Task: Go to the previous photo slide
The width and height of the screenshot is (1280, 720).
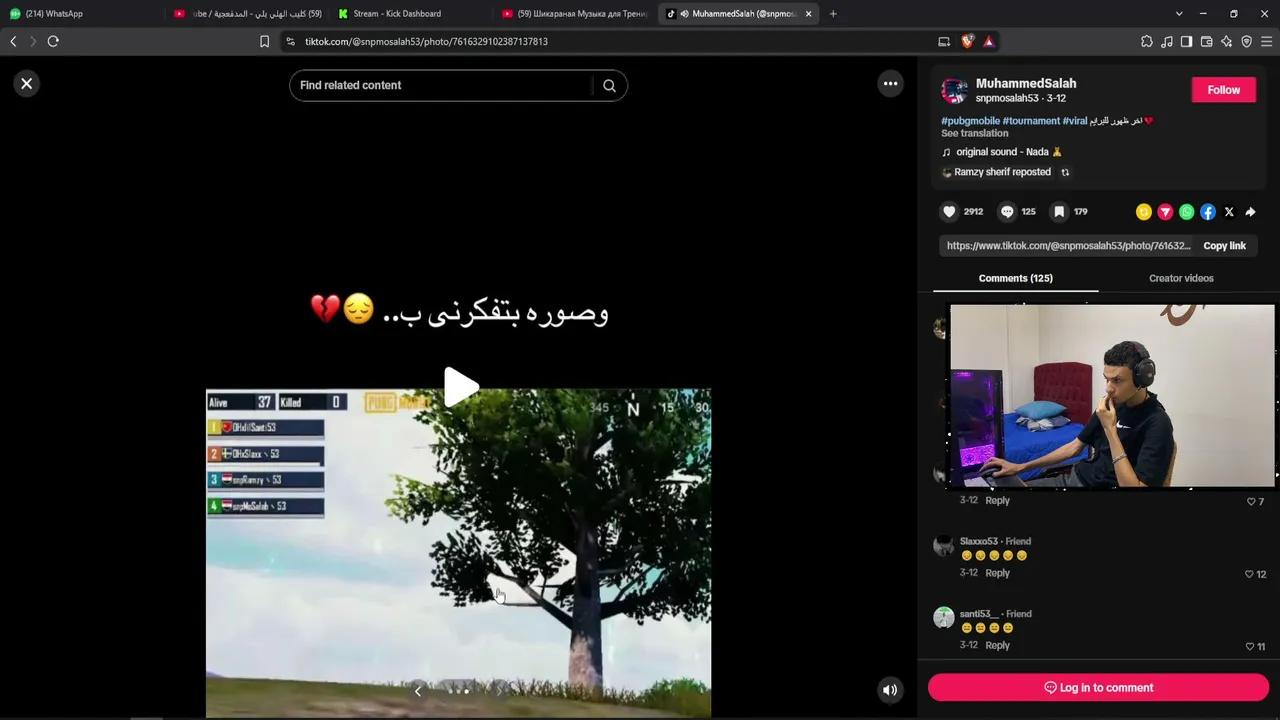Action: (418, 690)
